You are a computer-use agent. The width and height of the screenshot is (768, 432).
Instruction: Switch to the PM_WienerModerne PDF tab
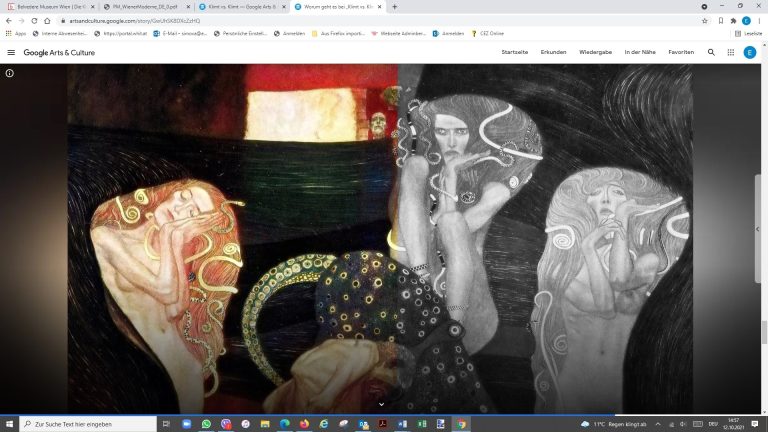(145, 7)
